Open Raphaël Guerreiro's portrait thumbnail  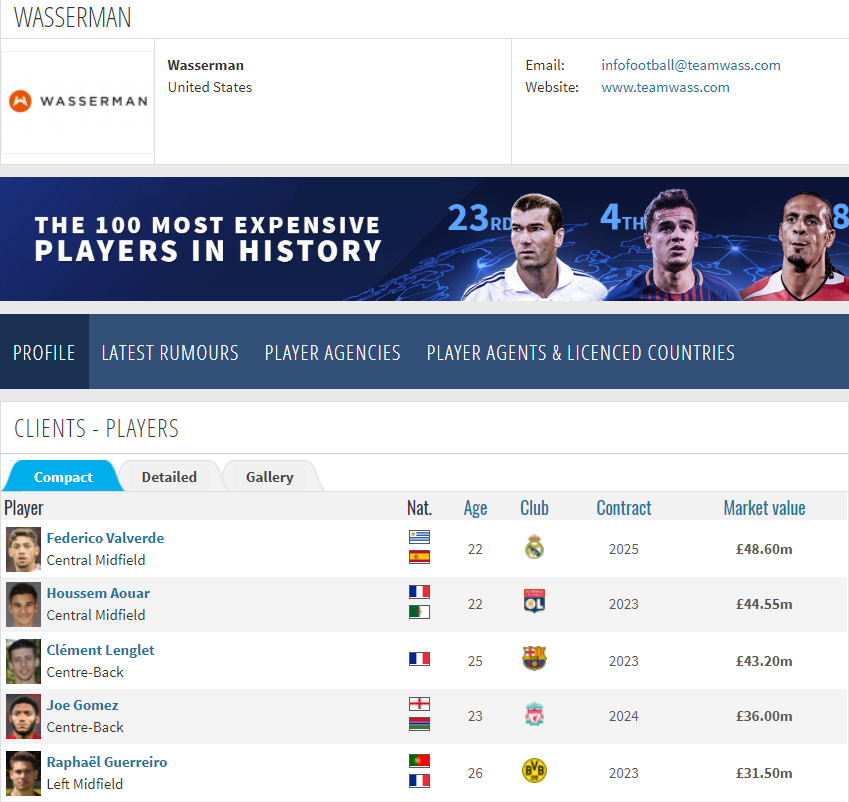23,773
